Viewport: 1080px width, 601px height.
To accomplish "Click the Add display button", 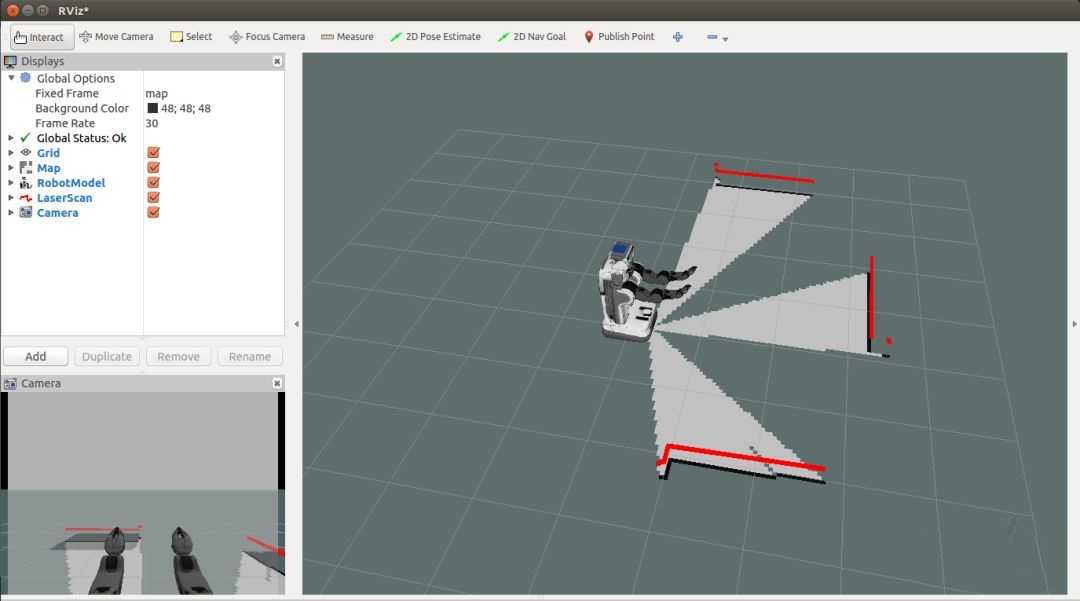I will point(36,357).
